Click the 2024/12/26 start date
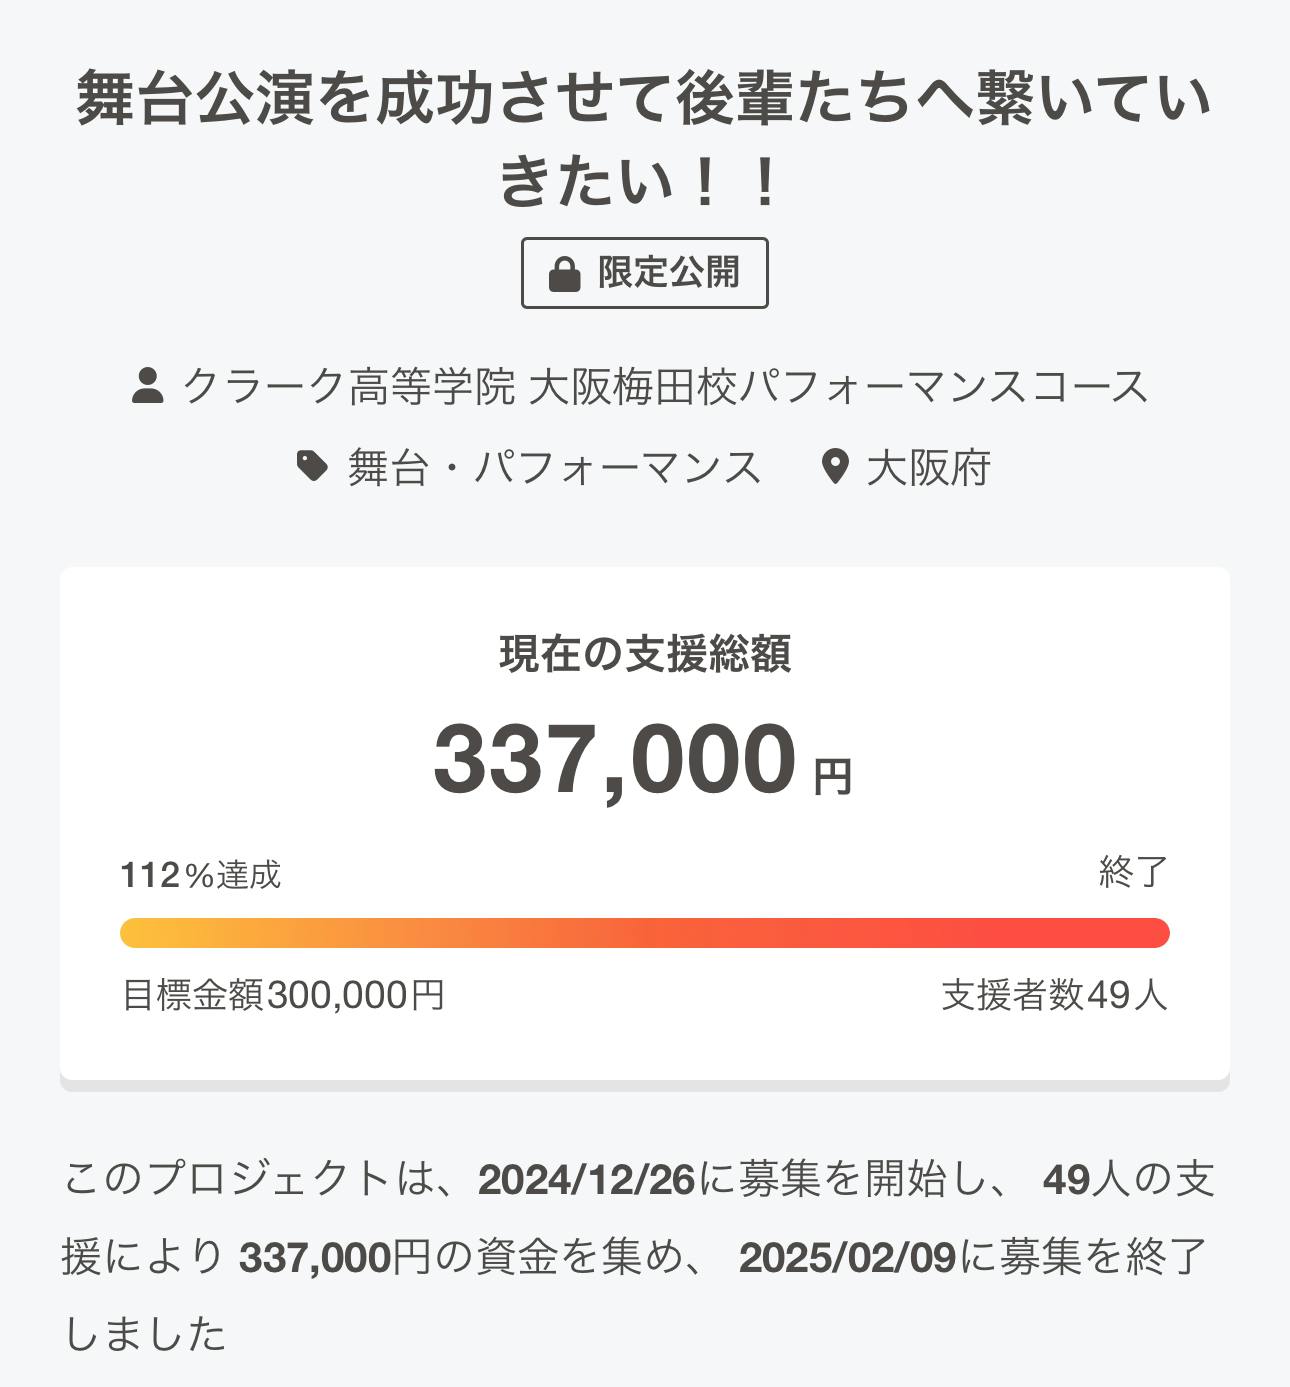Image resolution: width=1290 pixels, height=1387 pixels. tap(586, 1180)
